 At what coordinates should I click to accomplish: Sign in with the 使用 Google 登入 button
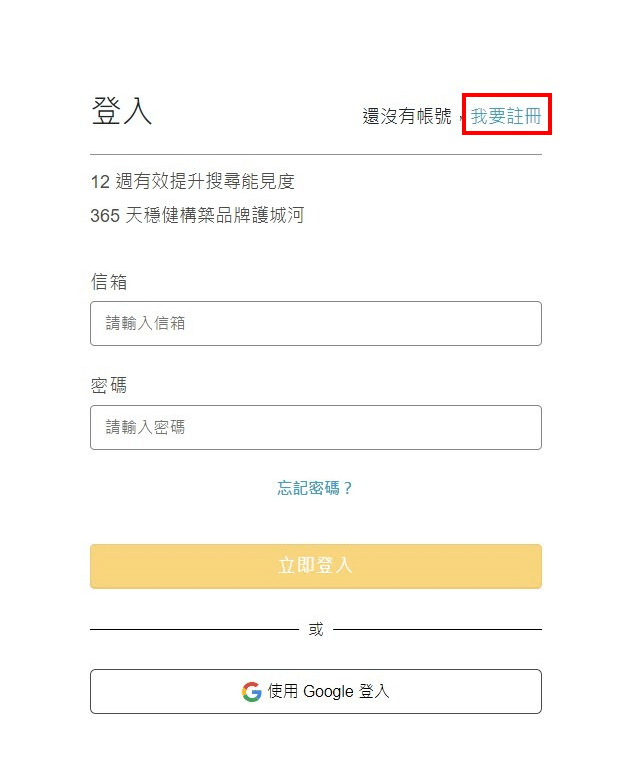tap(315, 691)
